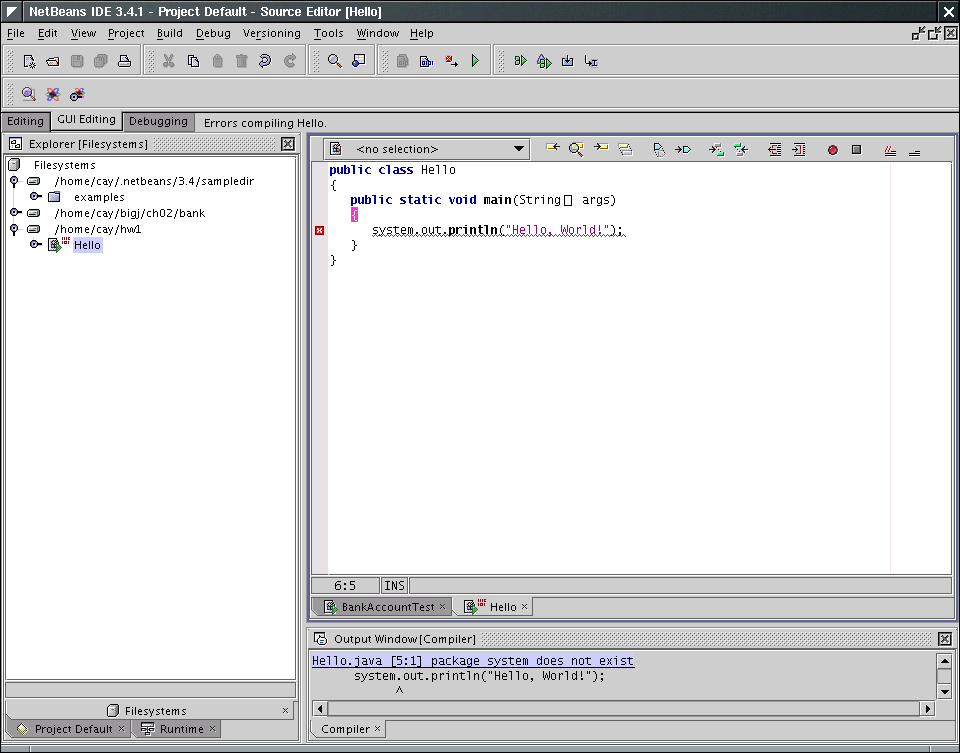Open the Tools menu
The width and height of the screenshot is (960, 753).
click(328, 33)
